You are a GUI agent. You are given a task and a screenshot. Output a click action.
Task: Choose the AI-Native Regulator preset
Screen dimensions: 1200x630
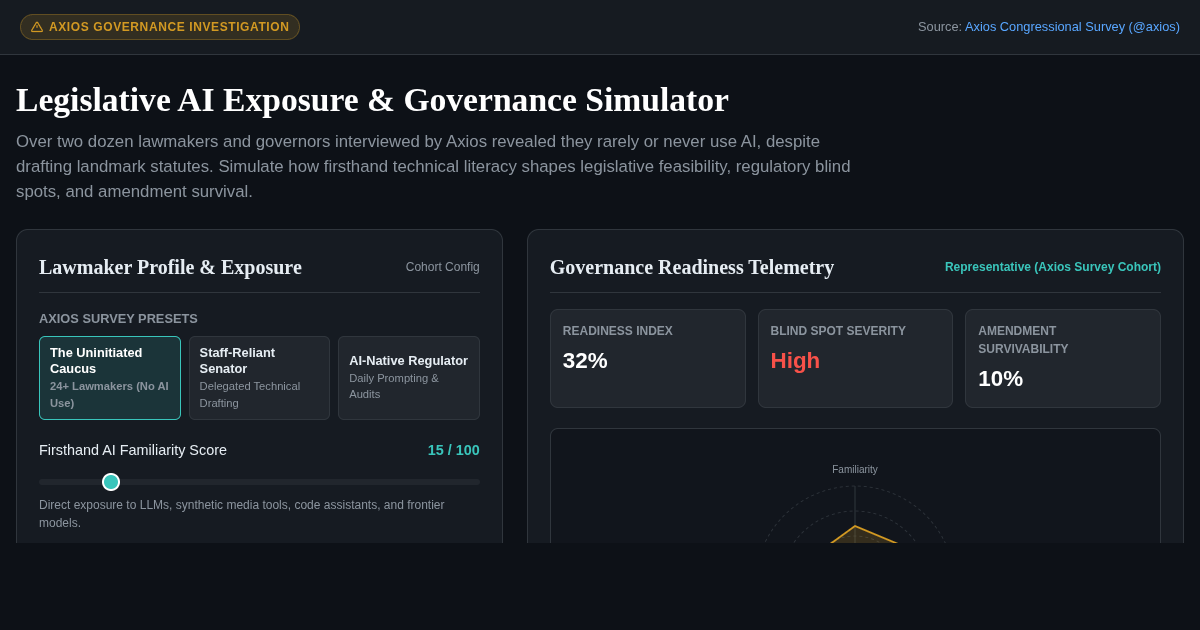point(409,378)
